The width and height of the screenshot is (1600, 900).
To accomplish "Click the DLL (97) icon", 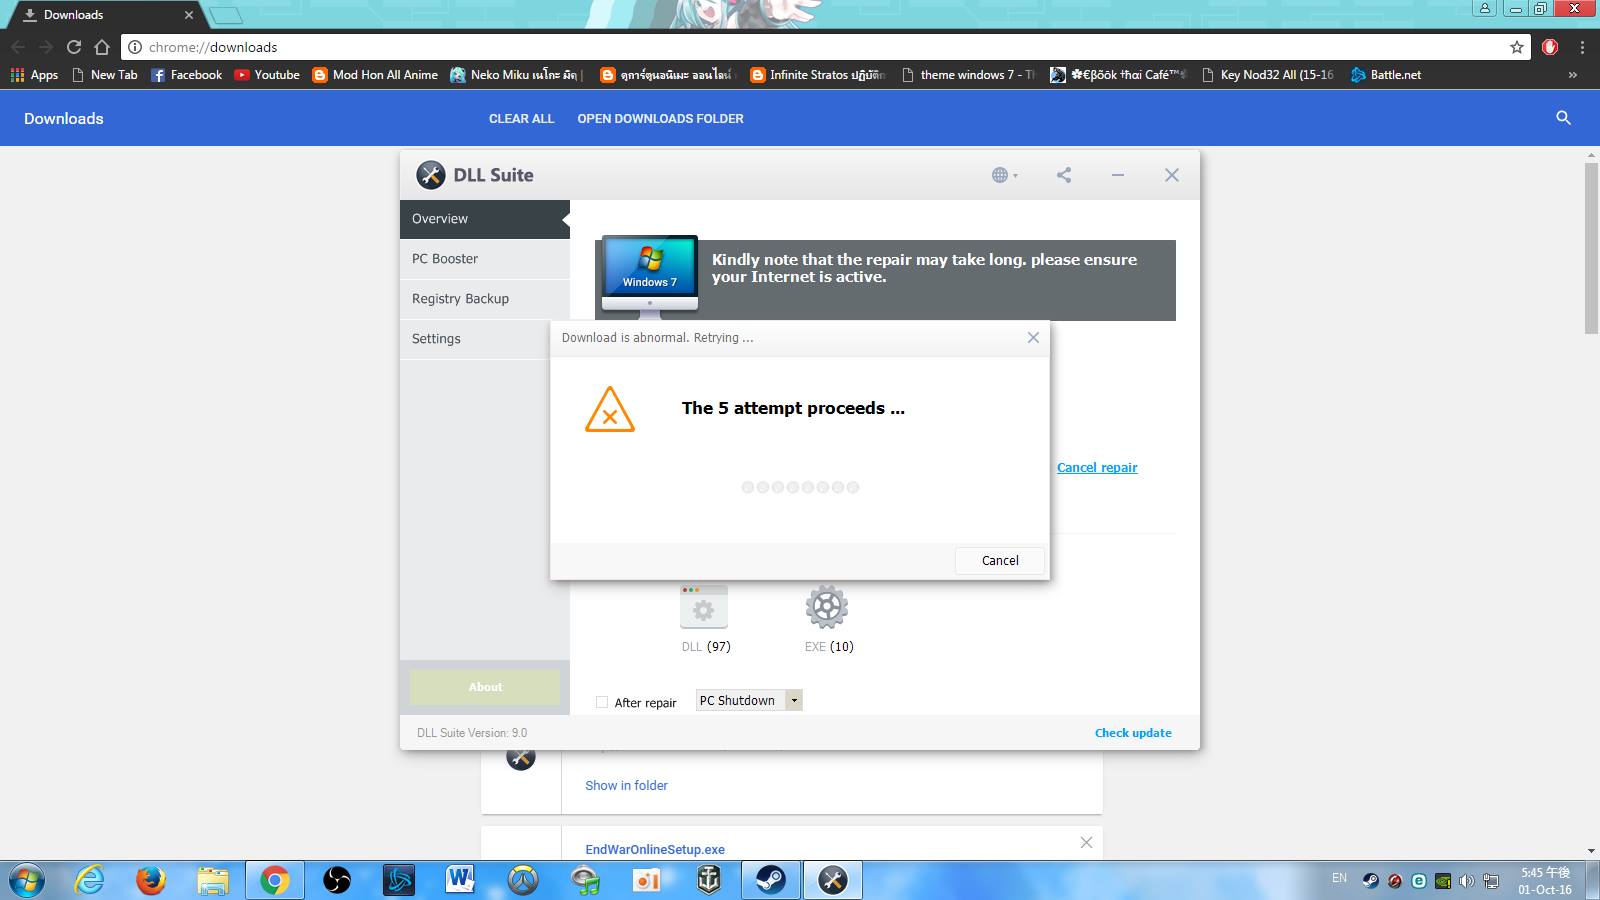I will coord(704,606).
